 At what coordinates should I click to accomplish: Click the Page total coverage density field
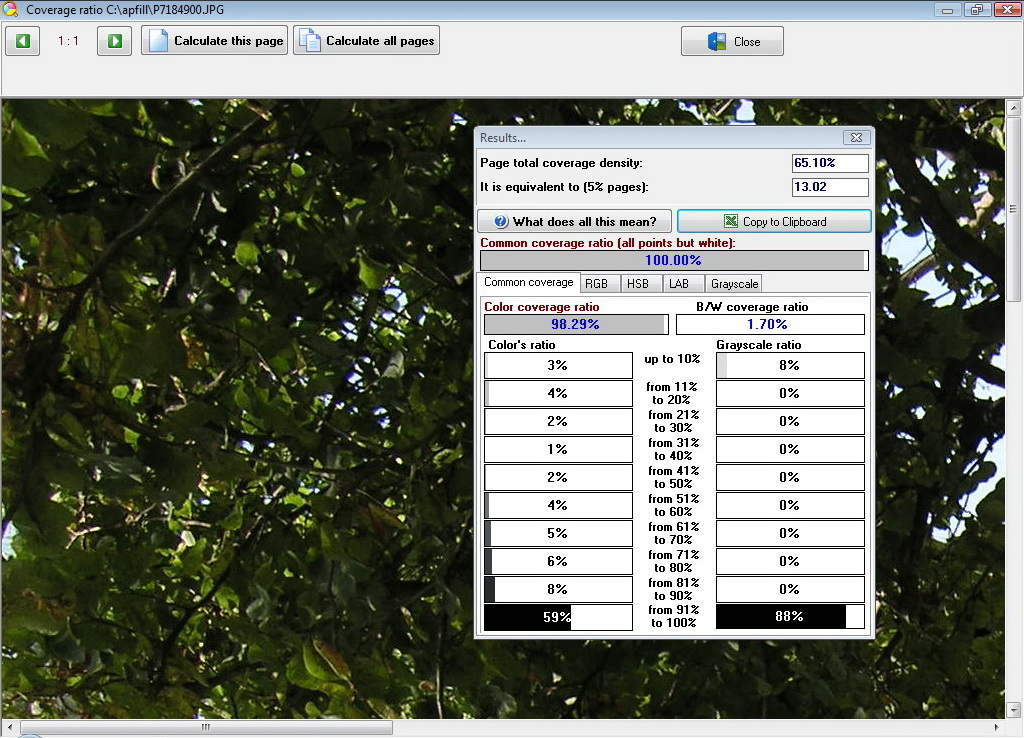[830, 163]
